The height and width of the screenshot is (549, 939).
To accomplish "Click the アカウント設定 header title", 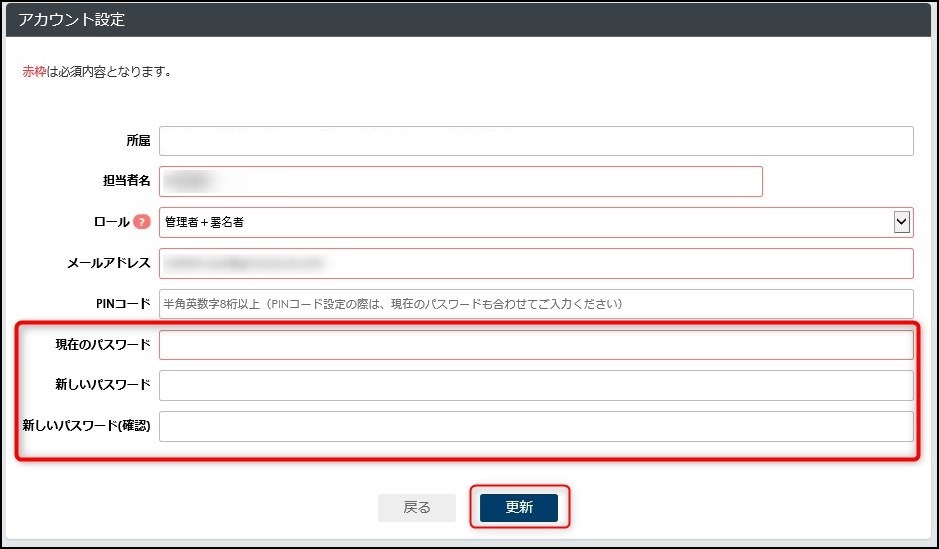I will tap(72, 20).
